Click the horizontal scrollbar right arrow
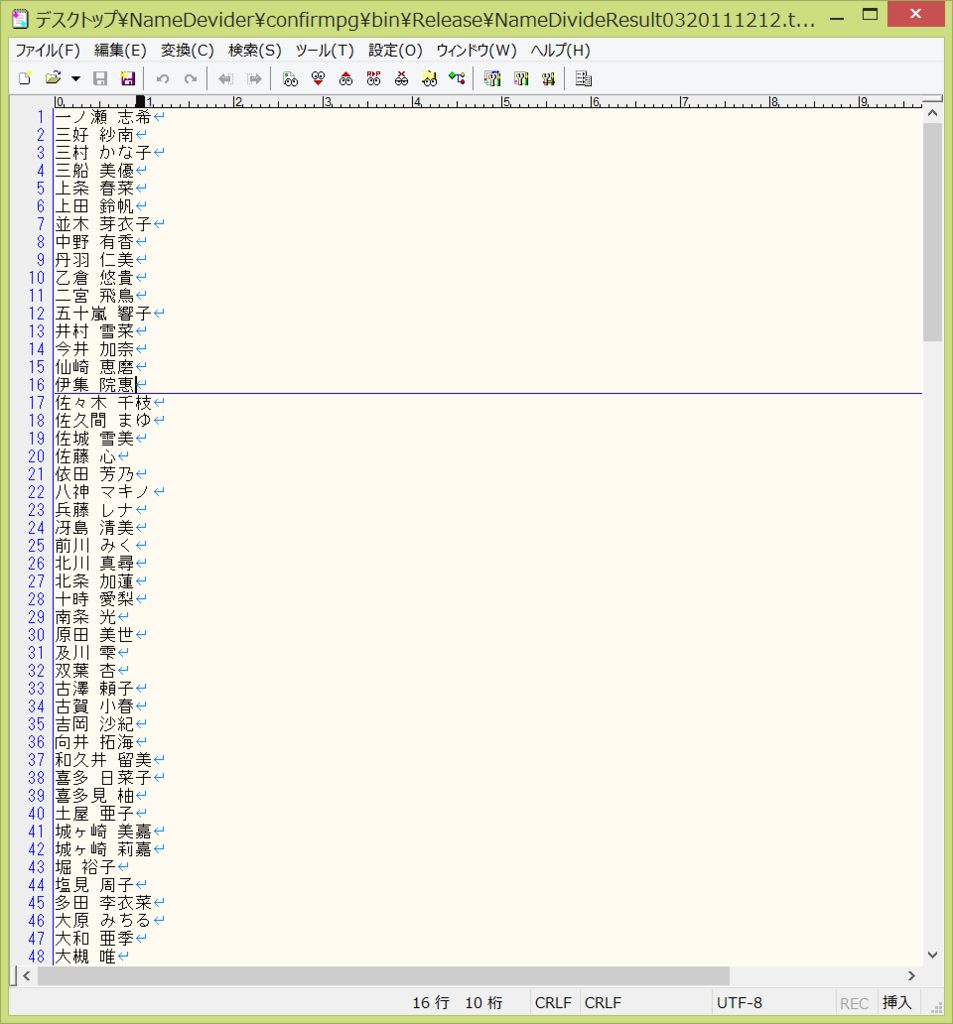The height and width of the screenshot is (1024, 953). [912, 976]
